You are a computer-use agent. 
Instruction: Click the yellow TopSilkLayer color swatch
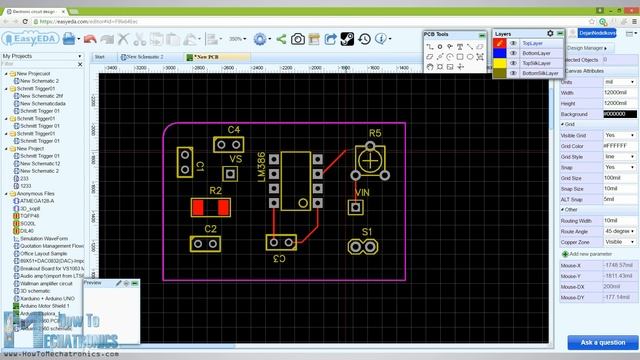pos(500,63)
